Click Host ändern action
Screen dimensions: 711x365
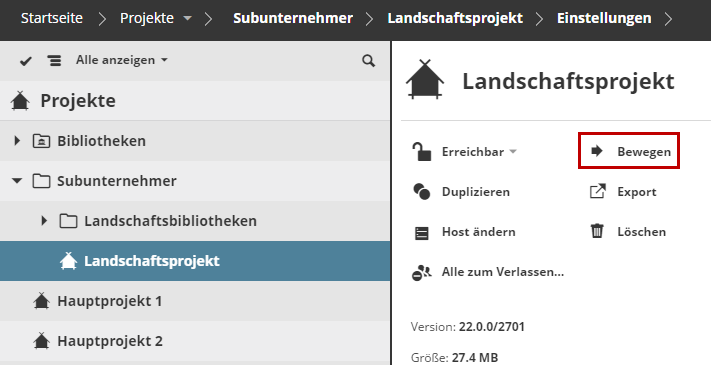[478, 232]
